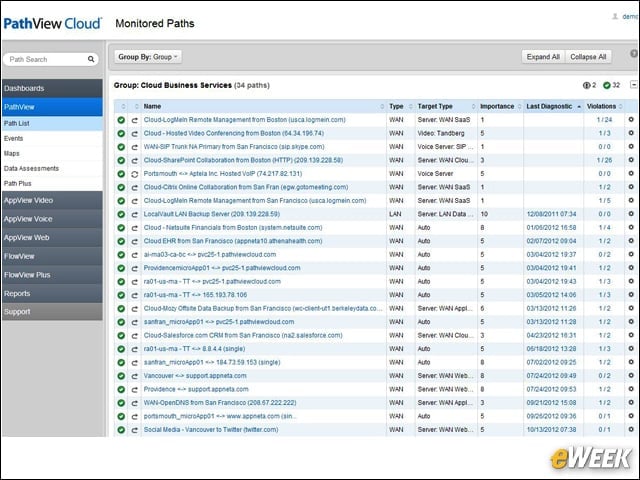Open the FlowView Plus section

[x=52, y=275]
